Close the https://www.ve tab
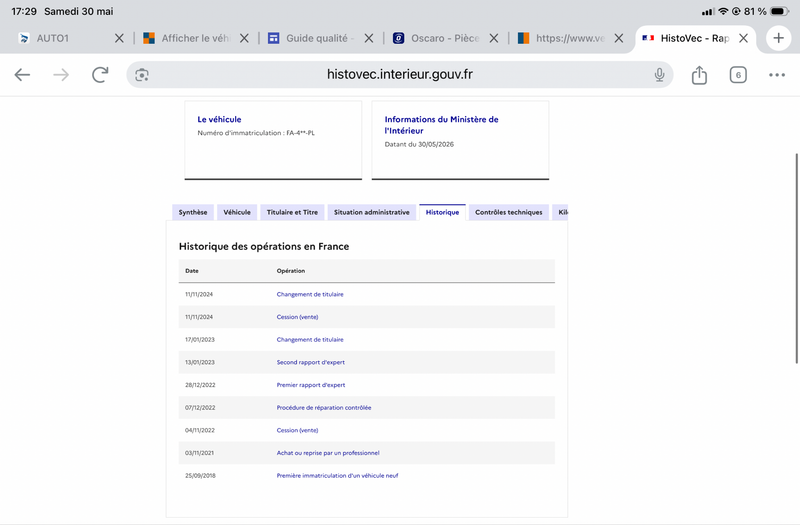Screen dimensions: 800x525 pos(618,38)
